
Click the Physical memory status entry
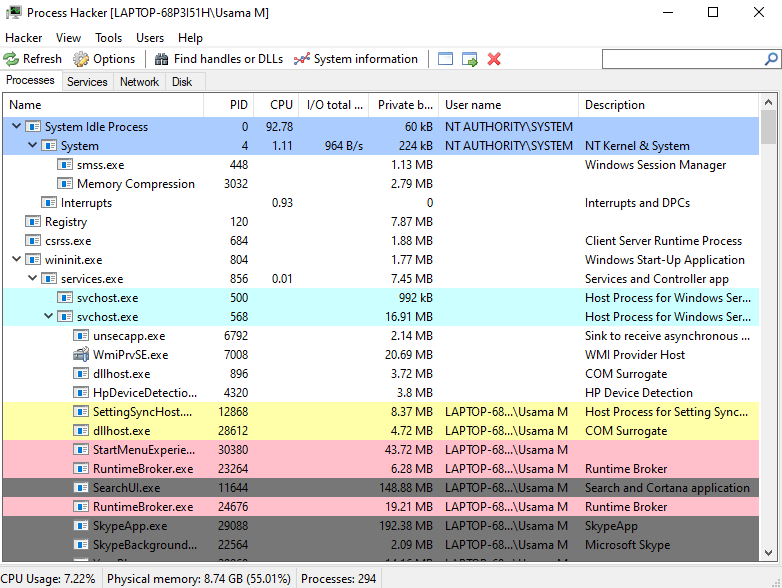(198, 579)
